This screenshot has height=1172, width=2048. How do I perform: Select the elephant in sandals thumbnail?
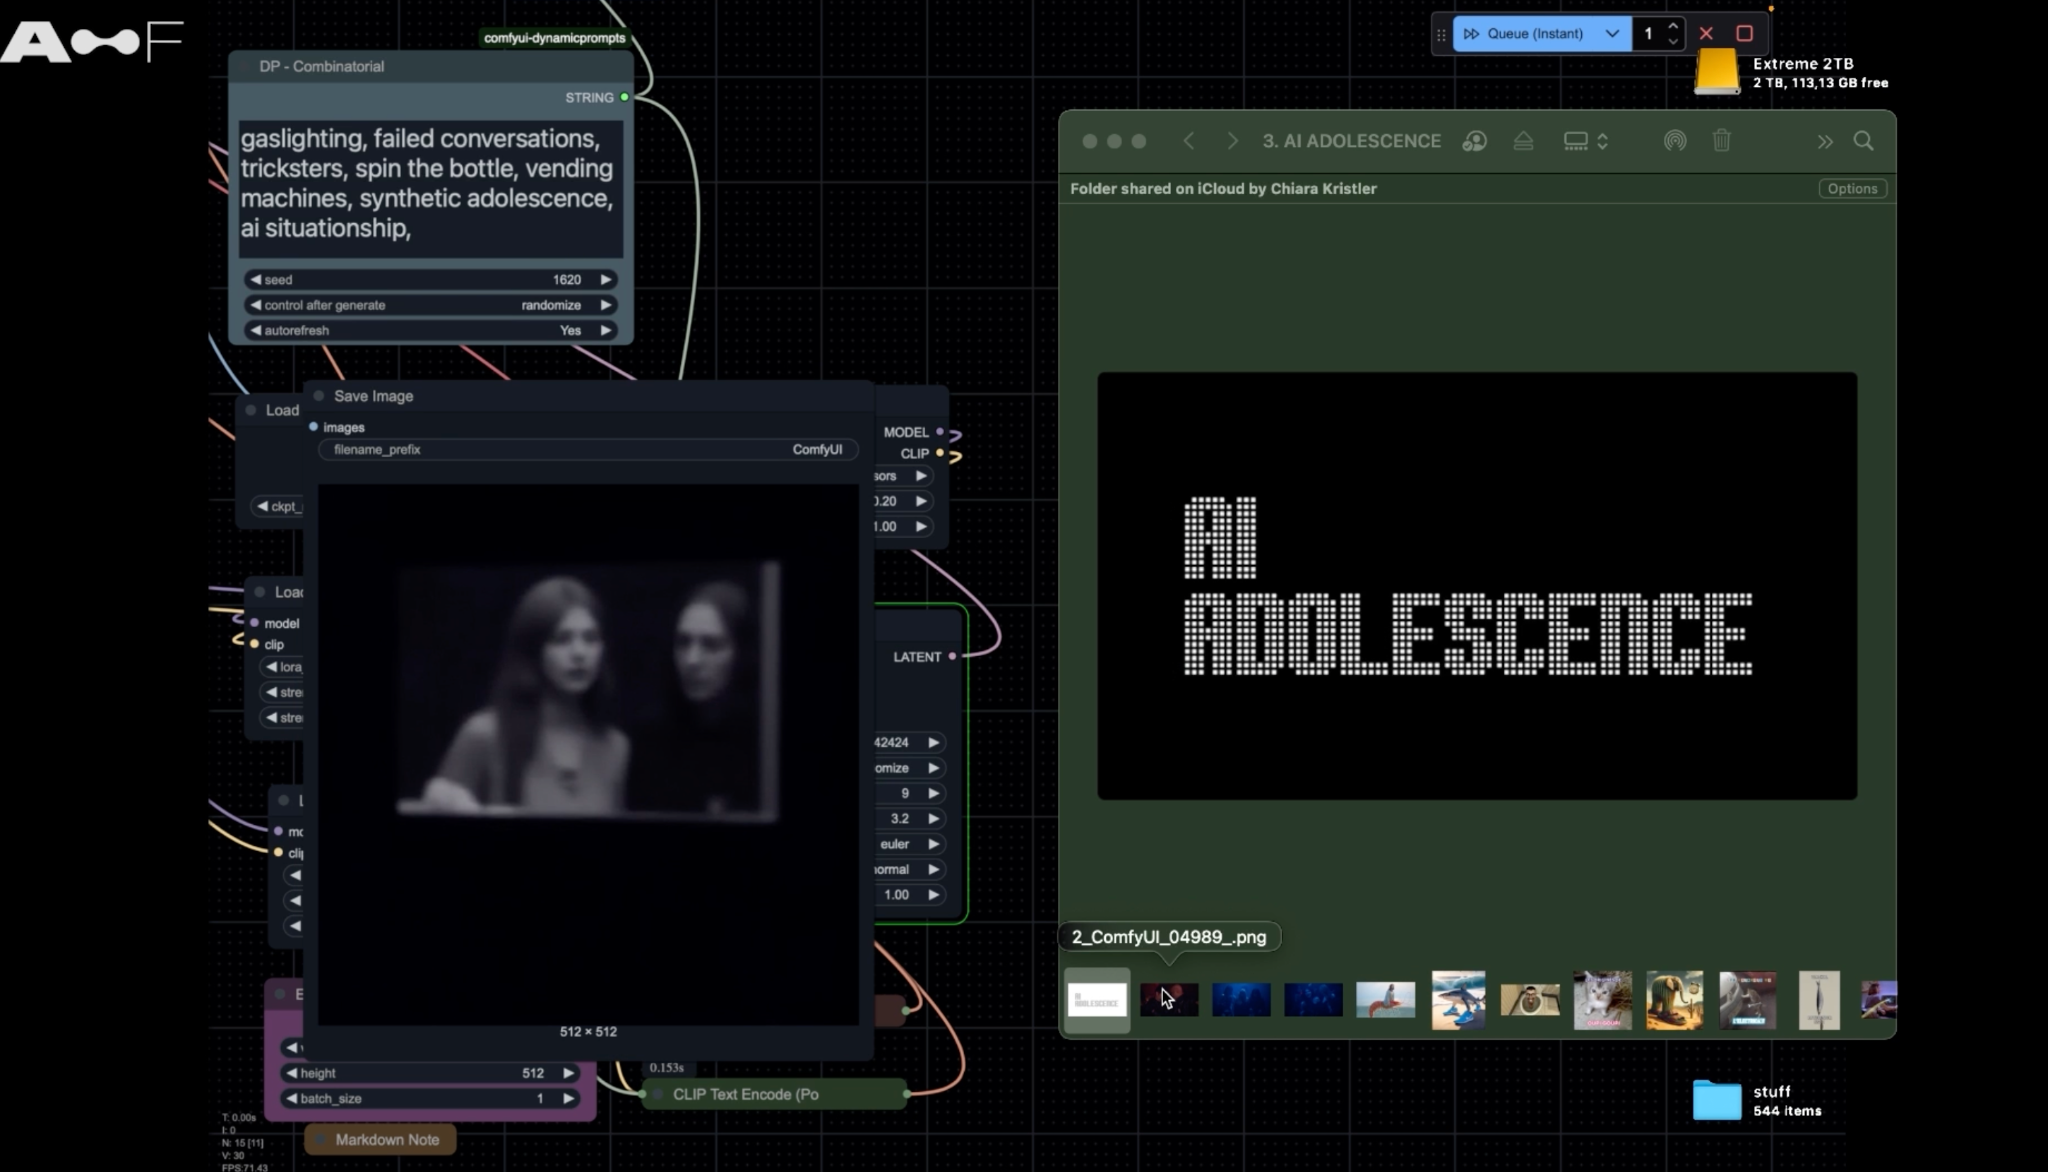pyautogui.click(x=1675, y=1000)
